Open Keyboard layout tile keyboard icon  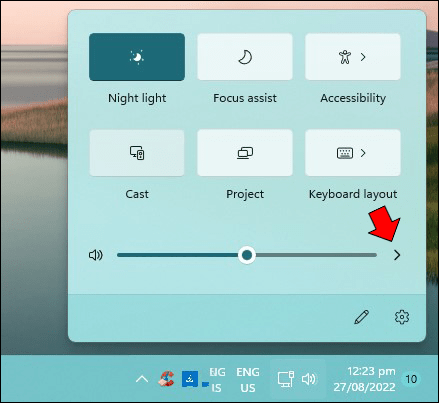click(x=345, y=153)
